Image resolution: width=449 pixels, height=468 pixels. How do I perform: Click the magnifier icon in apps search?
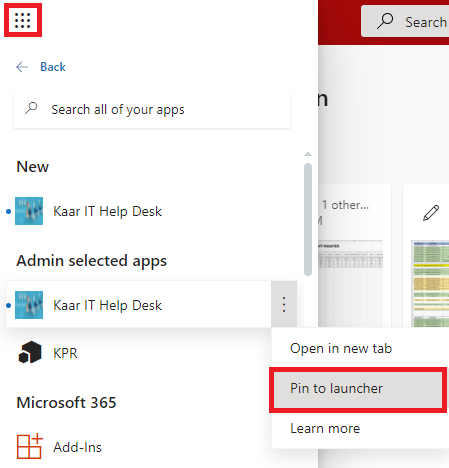tap(31, 109)
